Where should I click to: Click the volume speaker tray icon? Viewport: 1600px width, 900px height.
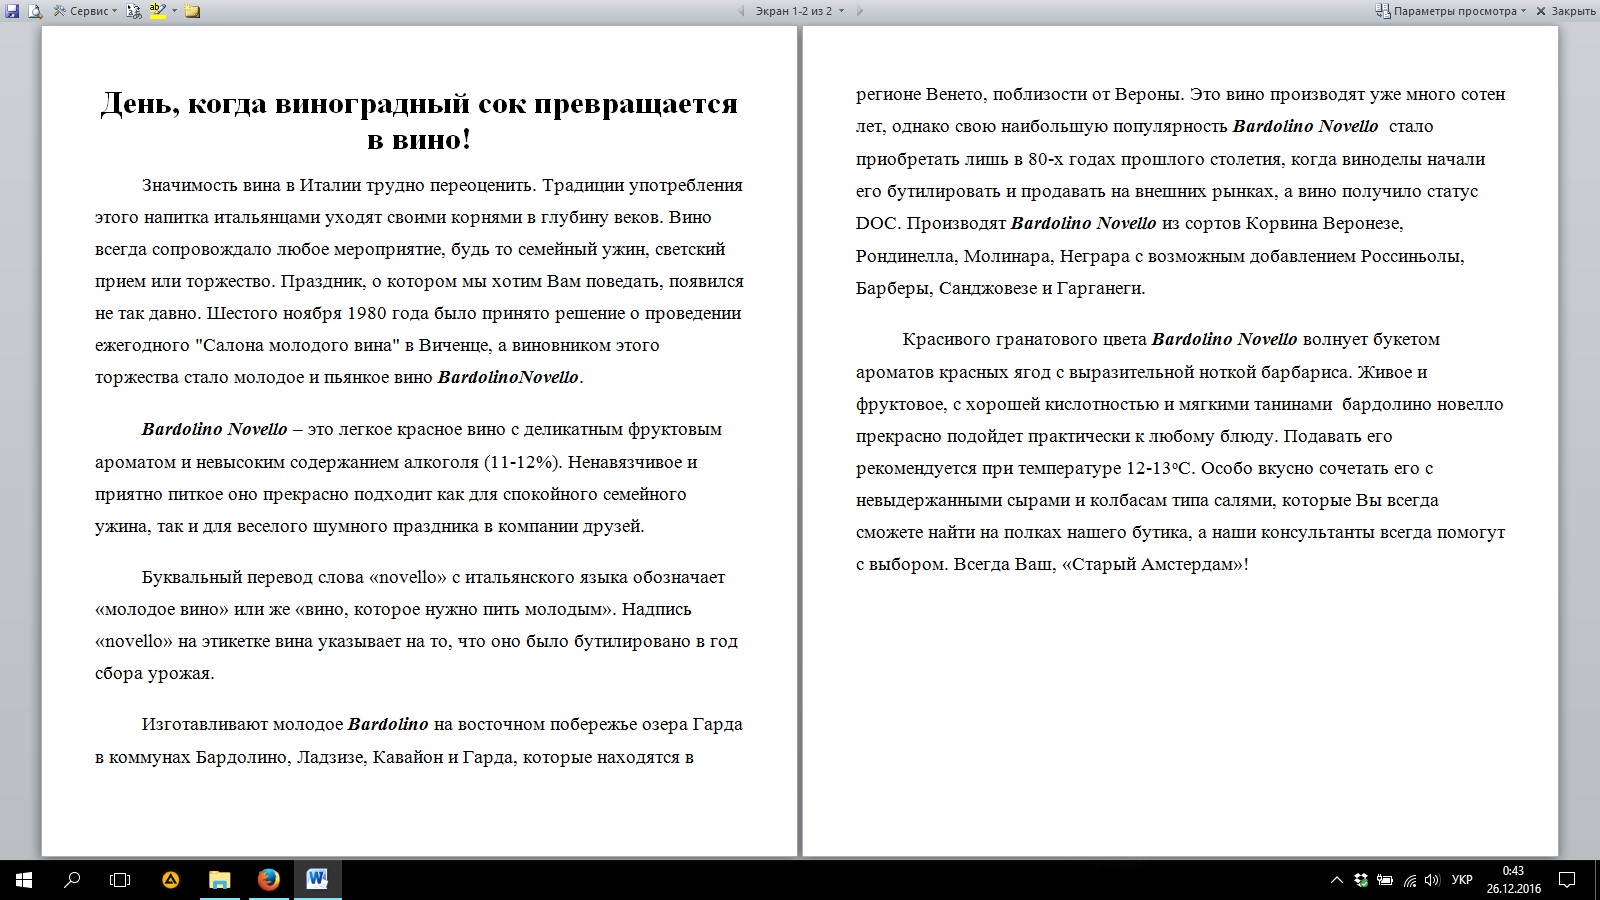tap(1433, 881)
